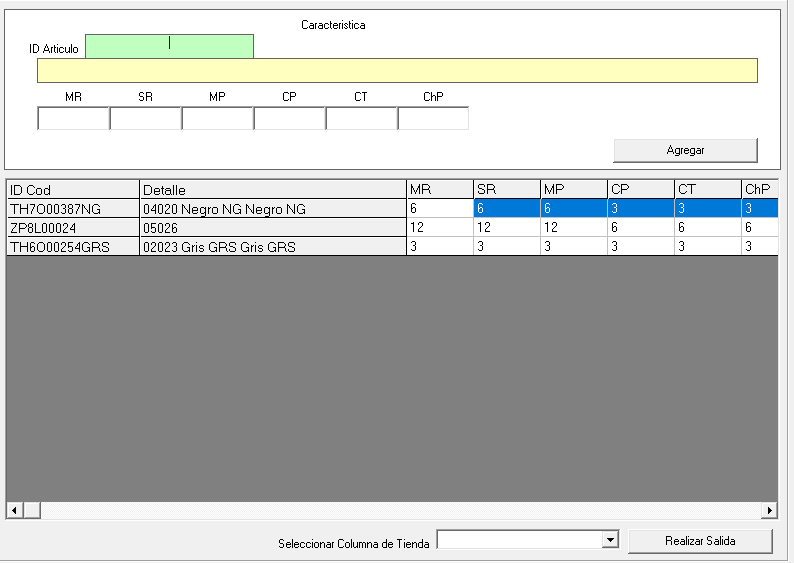Screen dimensions: 794x563
Task: Click the SR quantity input box
Action: point(145,119)
